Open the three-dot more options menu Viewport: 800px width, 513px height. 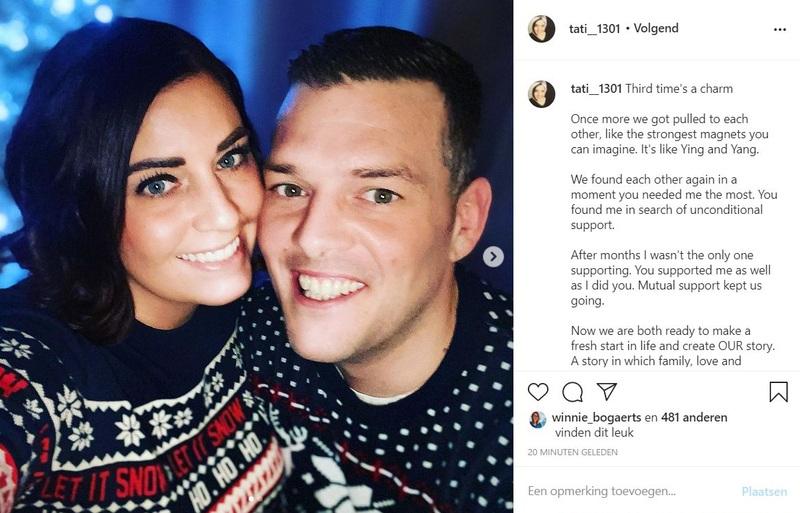tap(780, 30)
